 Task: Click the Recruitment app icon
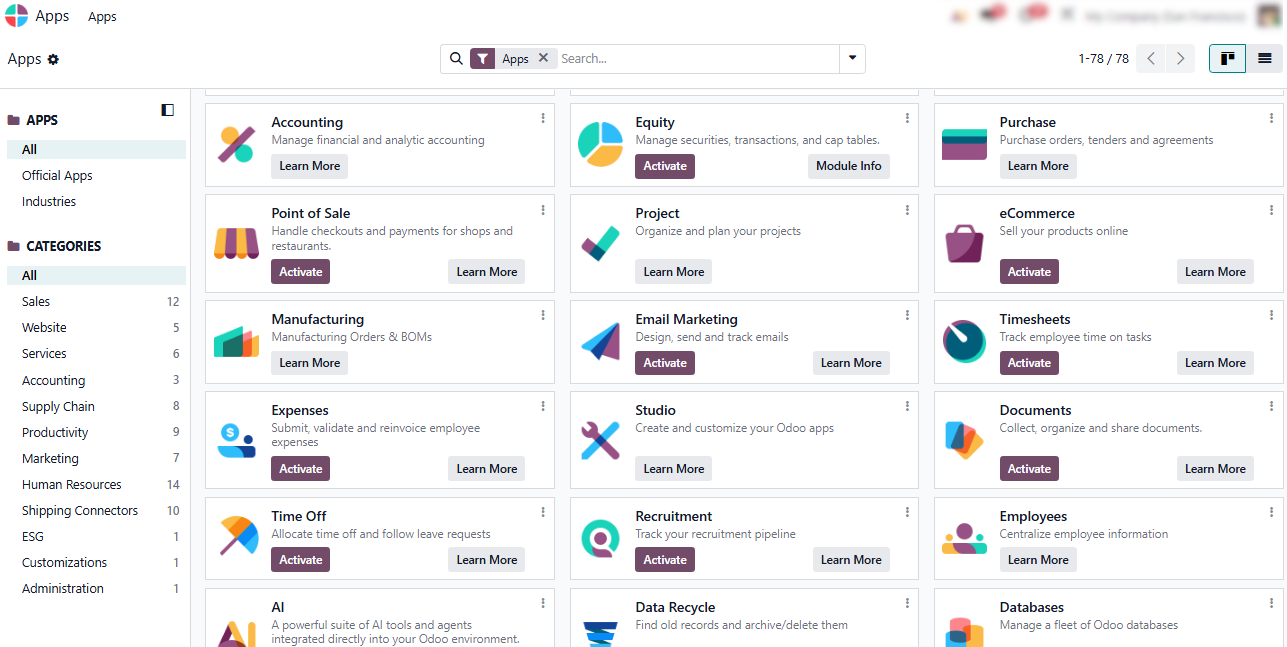coord(601,538)
